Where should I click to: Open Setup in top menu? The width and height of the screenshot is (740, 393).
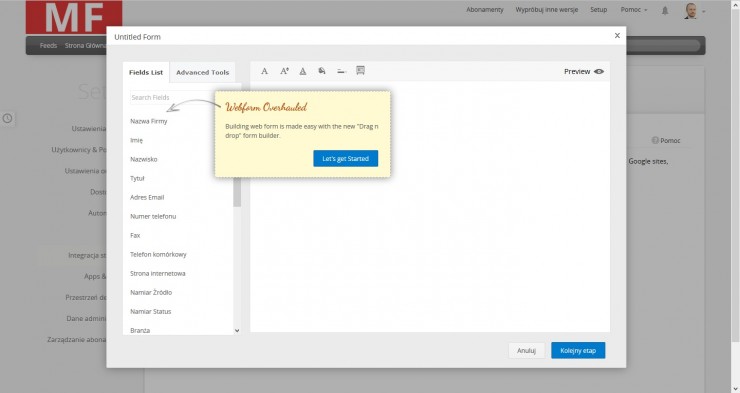pos(598,9)
